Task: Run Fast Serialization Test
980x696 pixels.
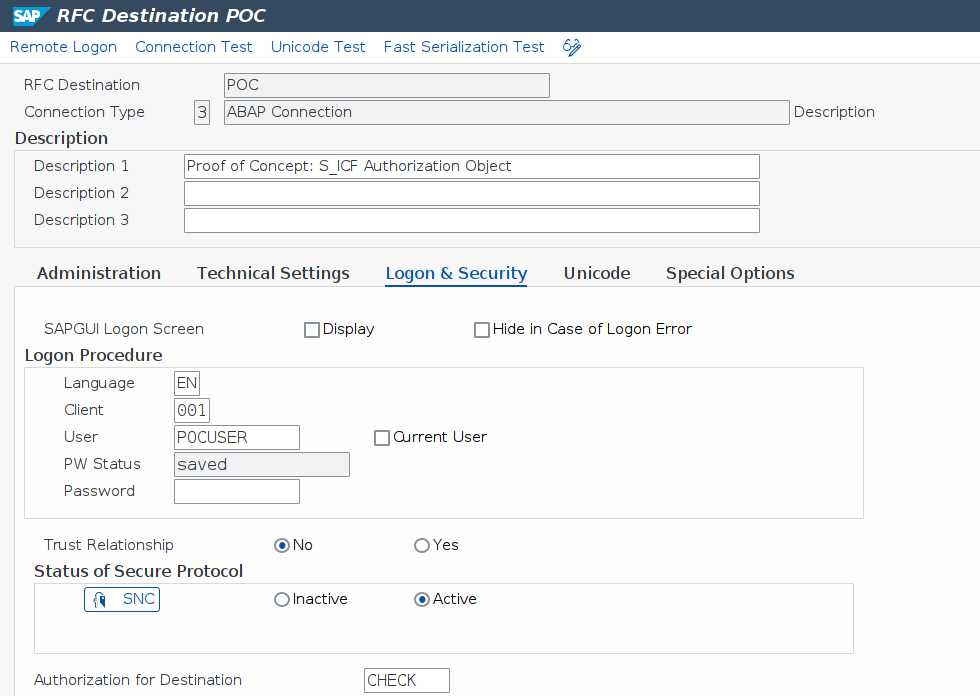Action: click(464, 47)
